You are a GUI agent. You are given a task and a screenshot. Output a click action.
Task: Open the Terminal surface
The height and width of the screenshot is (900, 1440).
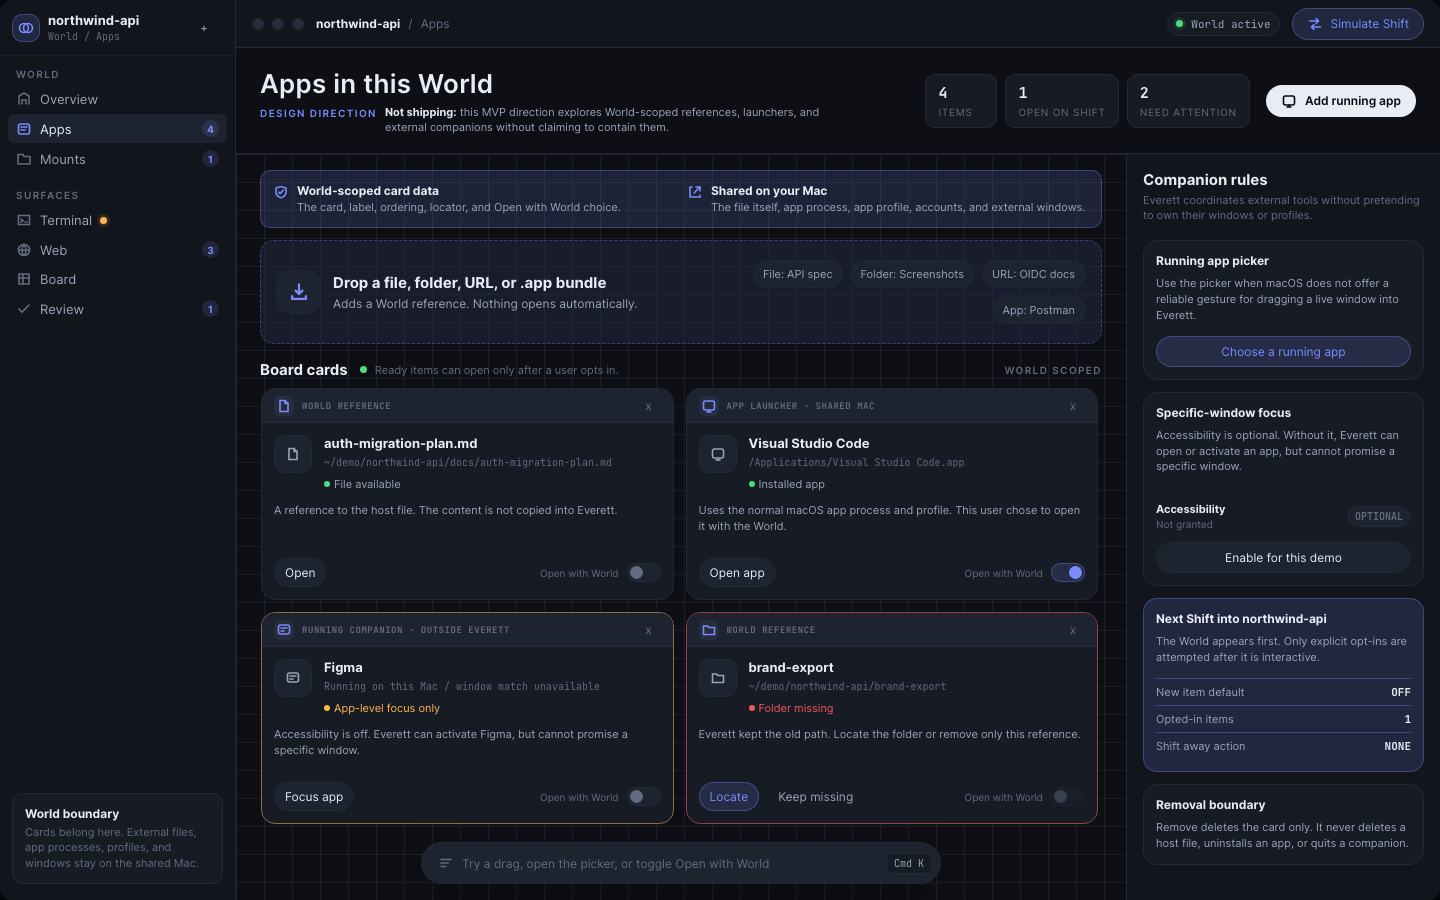(117, 220)
